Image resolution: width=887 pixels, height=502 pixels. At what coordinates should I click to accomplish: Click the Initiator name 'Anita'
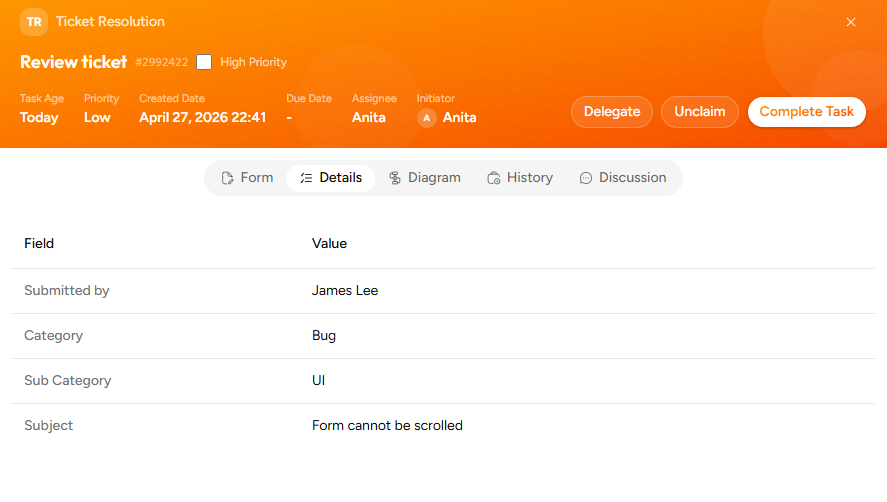click(459, 118)
